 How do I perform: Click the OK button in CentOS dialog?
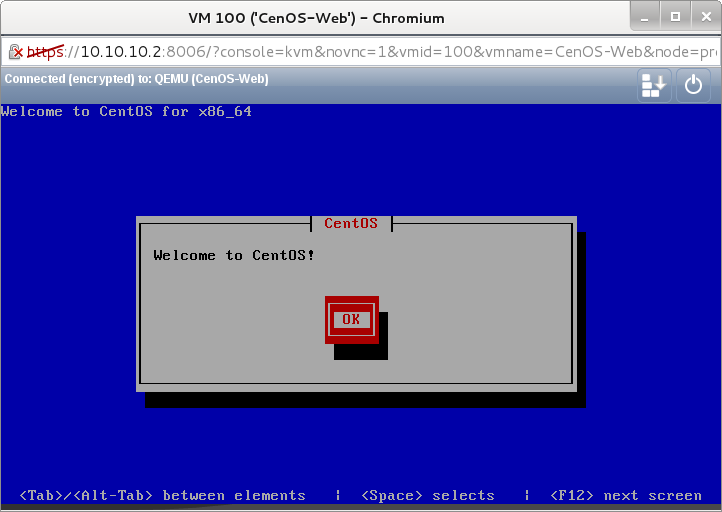point(352,320)
